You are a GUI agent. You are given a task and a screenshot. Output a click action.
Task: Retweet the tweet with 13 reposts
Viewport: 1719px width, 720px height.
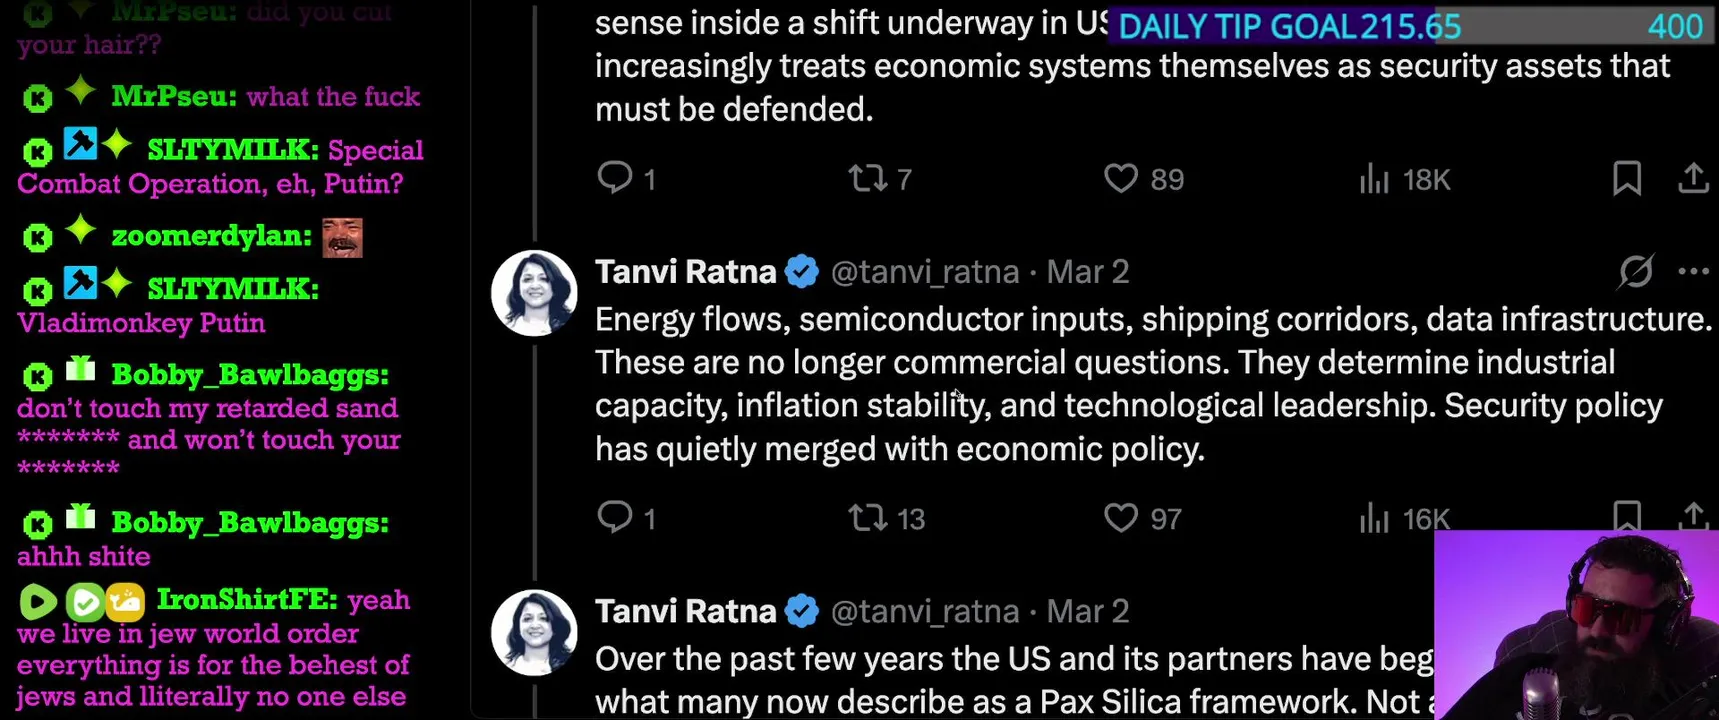[867, 518]
